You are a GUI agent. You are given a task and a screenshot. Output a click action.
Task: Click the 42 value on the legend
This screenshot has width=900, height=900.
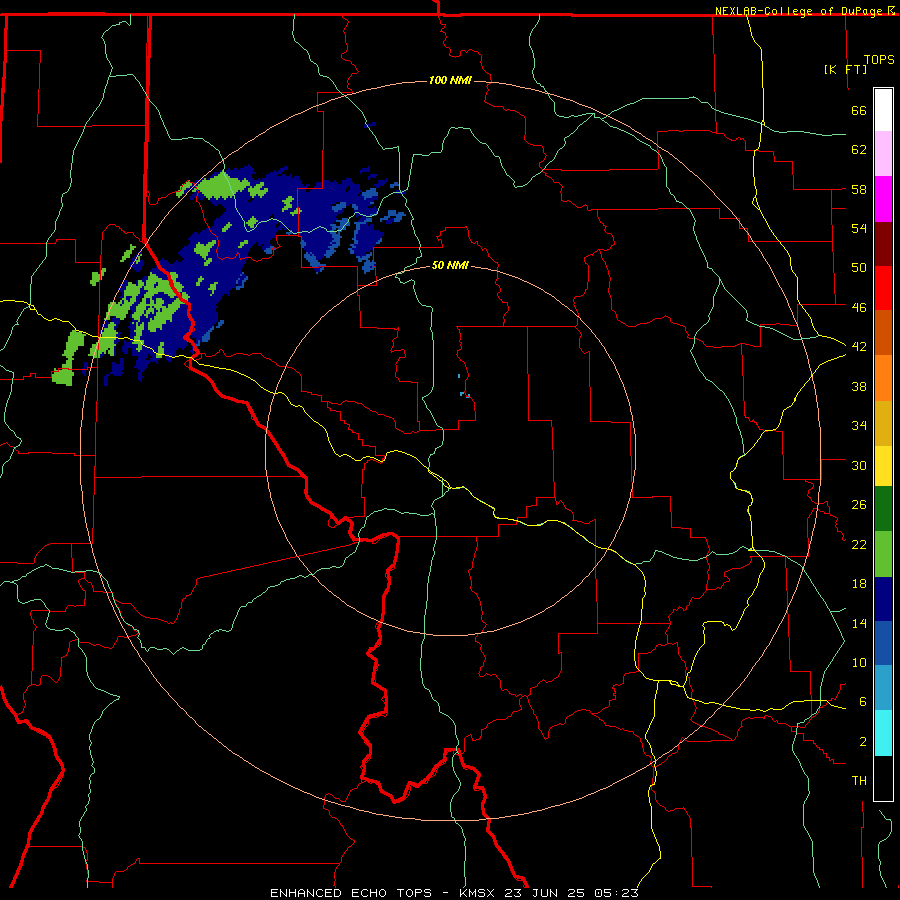click(859, 347)
